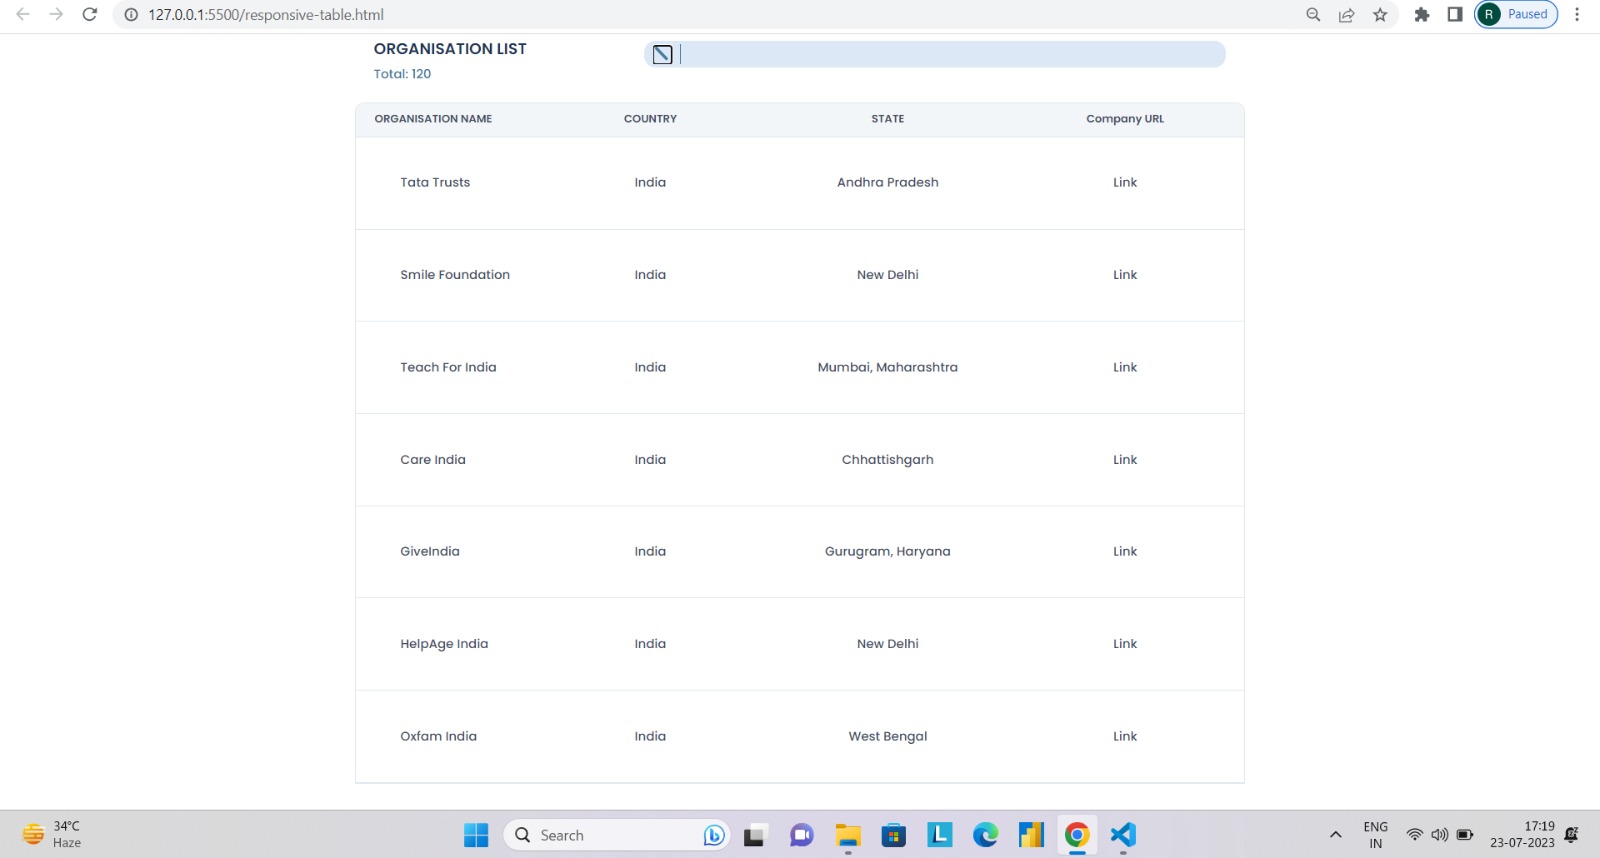The height and width of the screenshot is (858, 1600).
Task: Open File Explorer from the taskbar
Action: 848,835
